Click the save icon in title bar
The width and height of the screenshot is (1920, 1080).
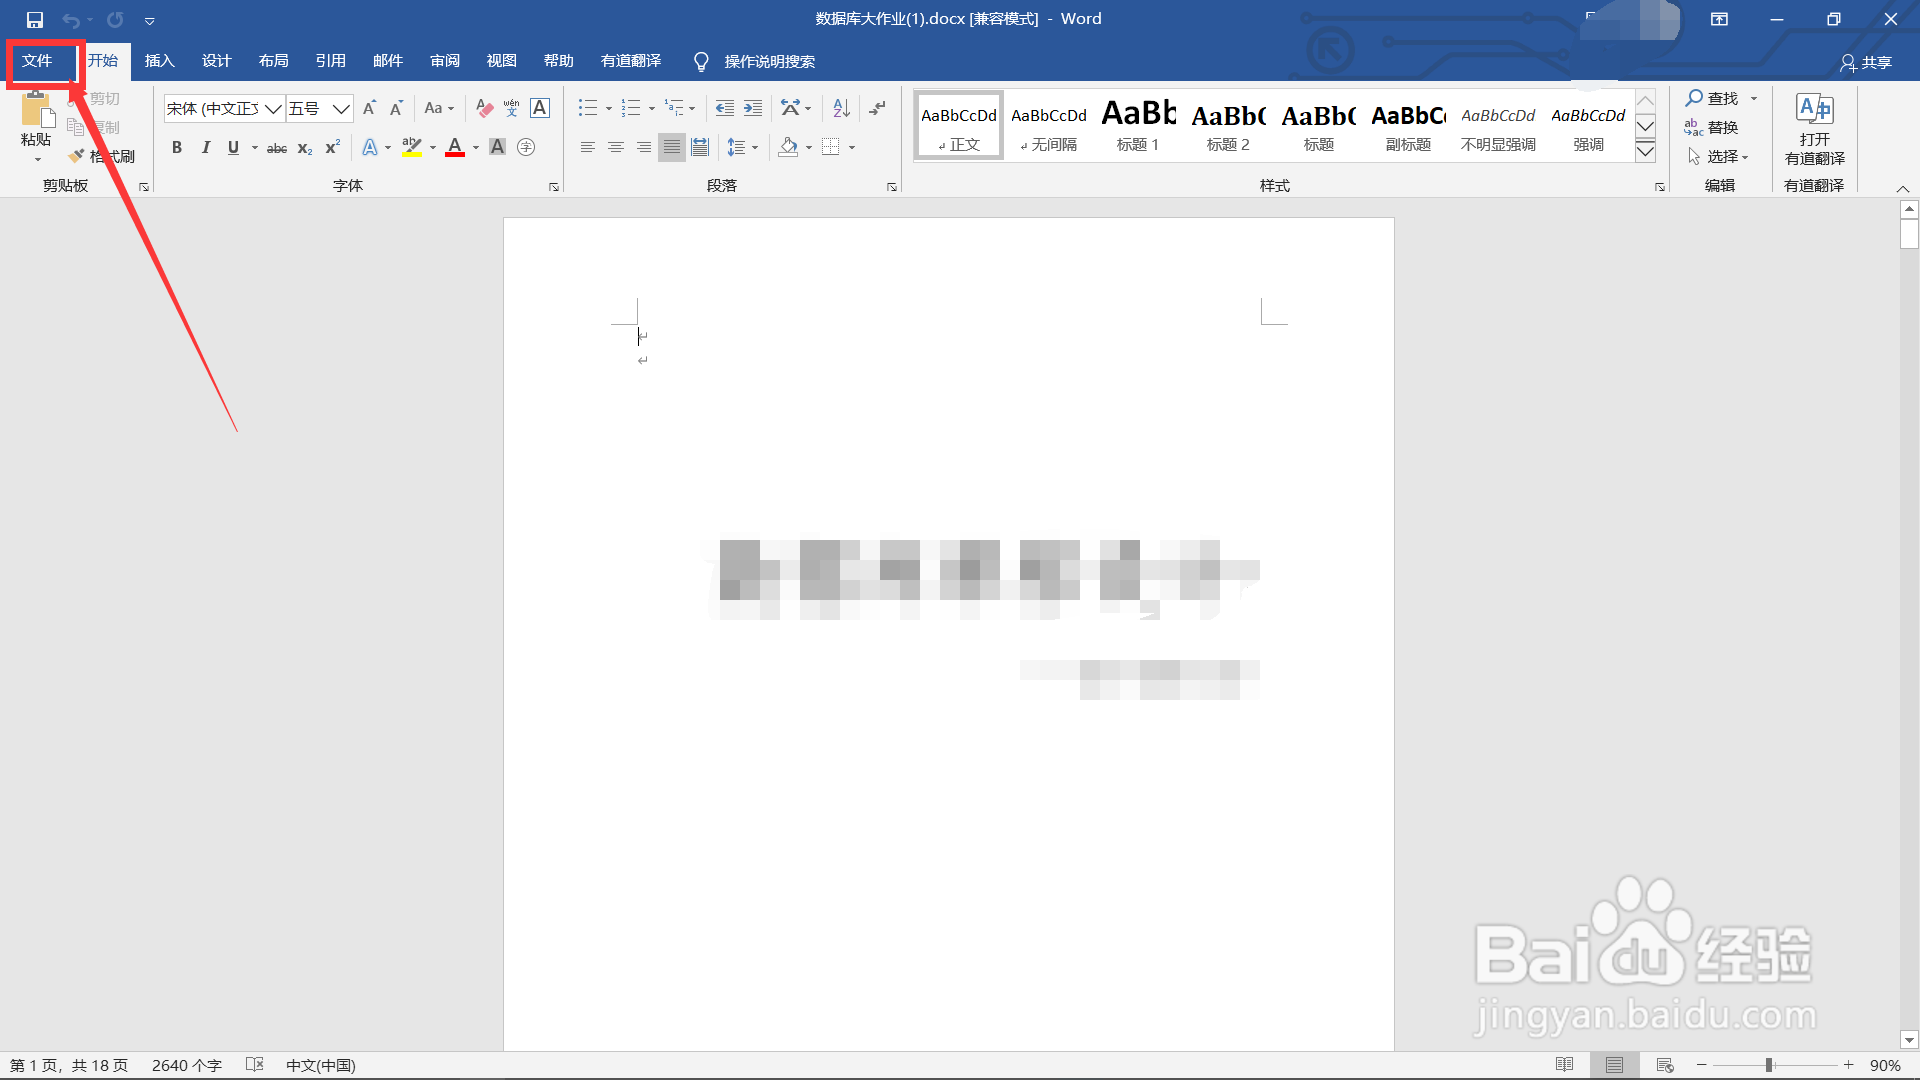[35, 19]
